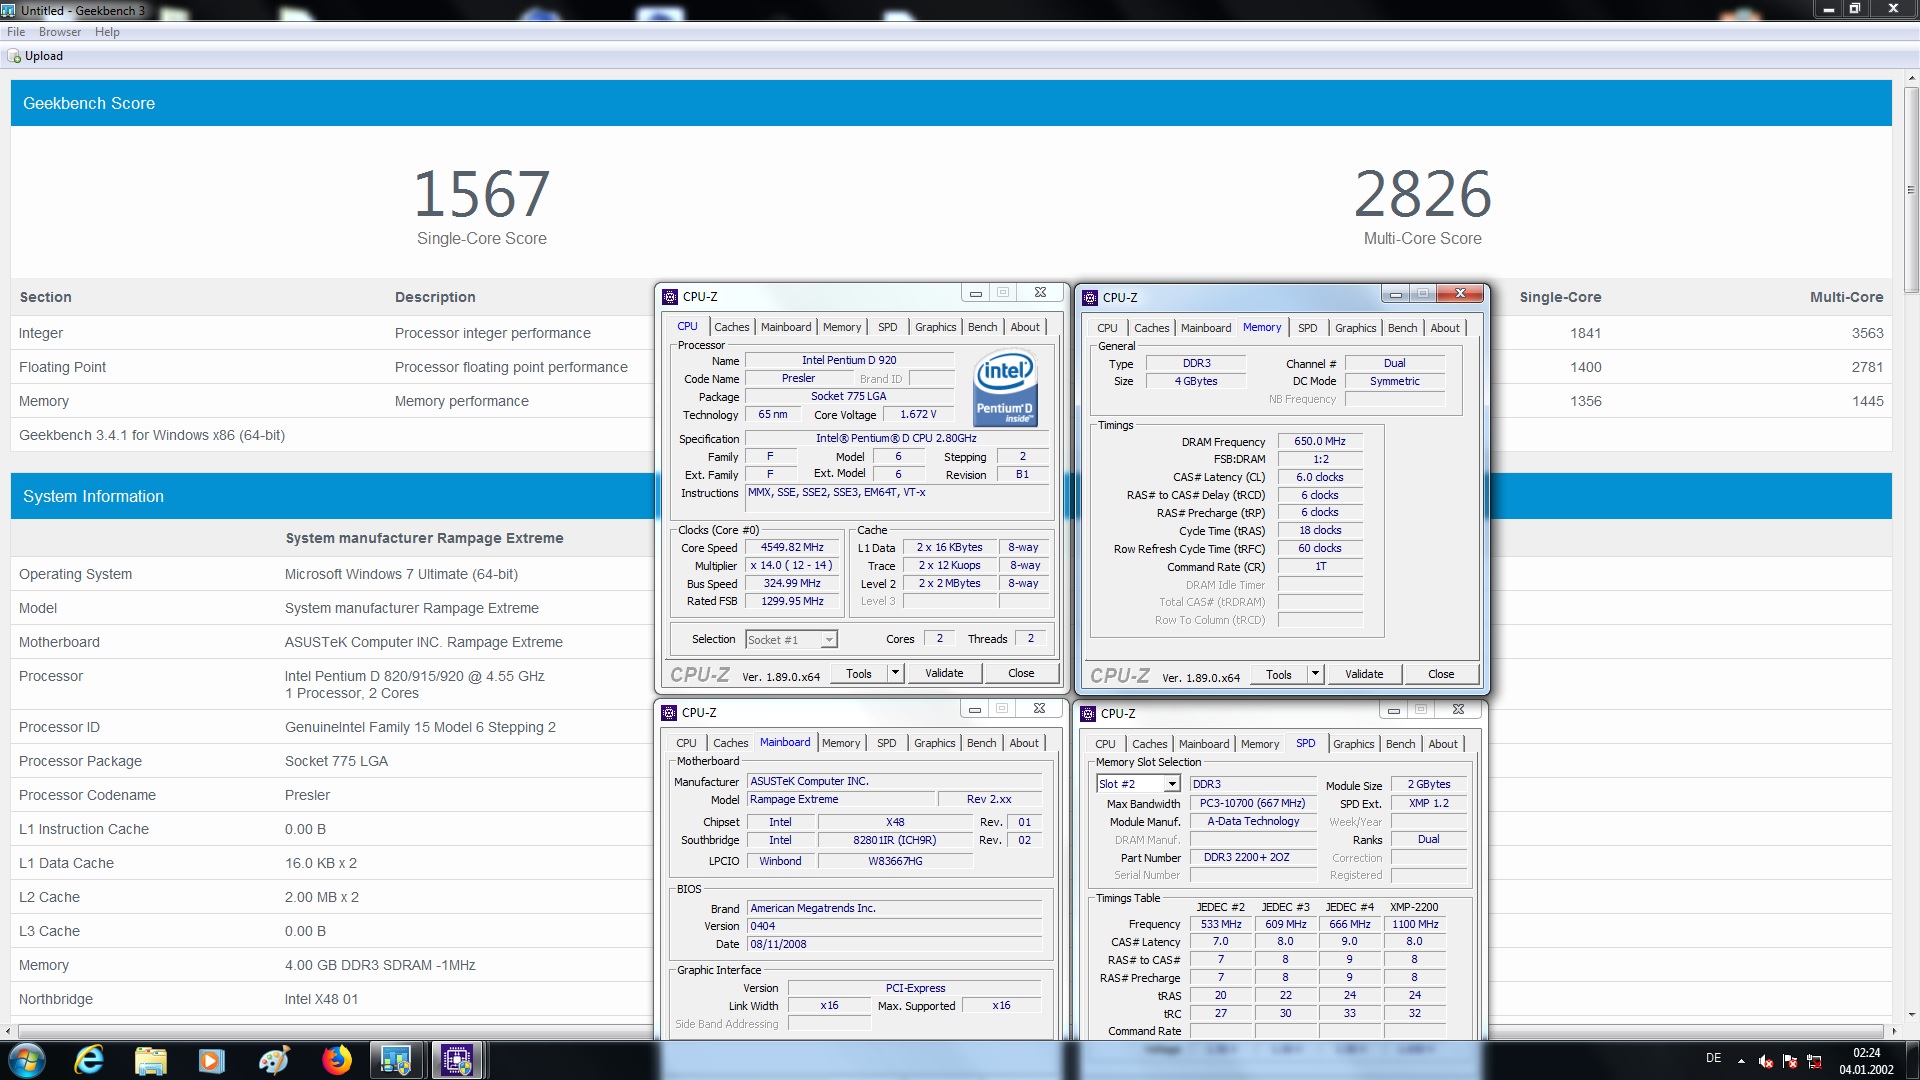
Task: Click Tools button in the Memory window
Action: pos(1279,674)
